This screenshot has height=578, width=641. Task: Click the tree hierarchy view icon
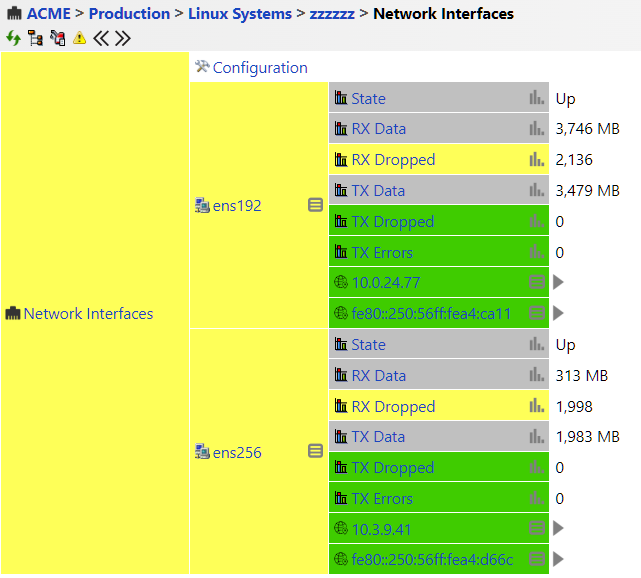coord(35,38)
